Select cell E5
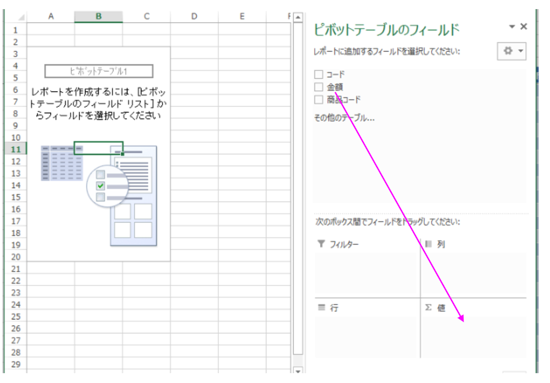 [x=242, y=77]
